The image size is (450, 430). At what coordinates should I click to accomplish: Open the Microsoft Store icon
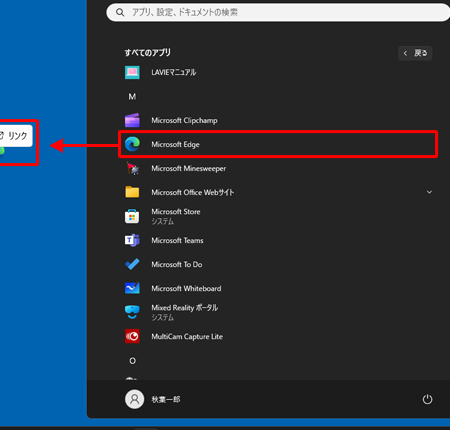132,216
